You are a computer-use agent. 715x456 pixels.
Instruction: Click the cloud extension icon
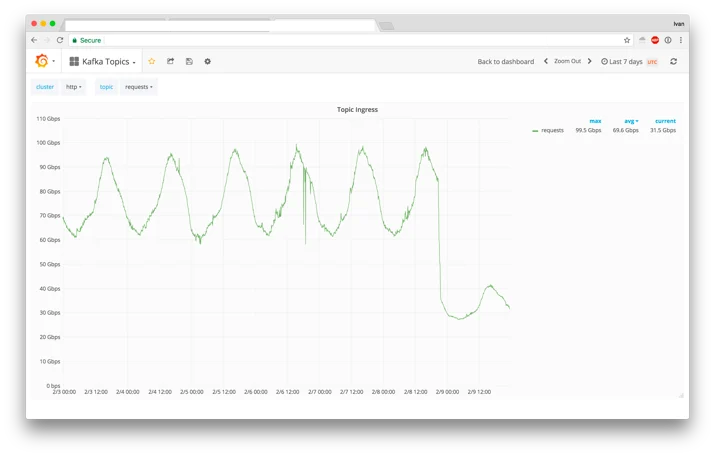[642, 40]
